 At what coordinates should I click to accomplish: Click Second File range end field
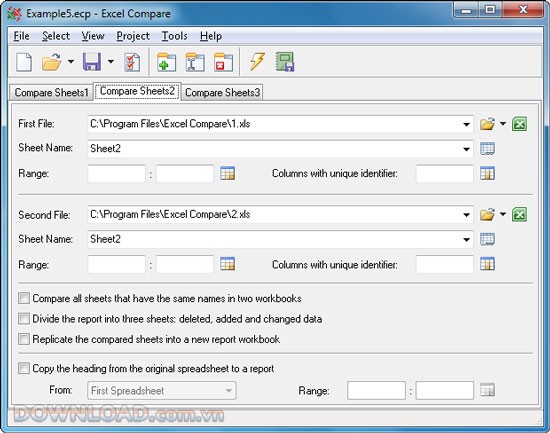[185, 264]
